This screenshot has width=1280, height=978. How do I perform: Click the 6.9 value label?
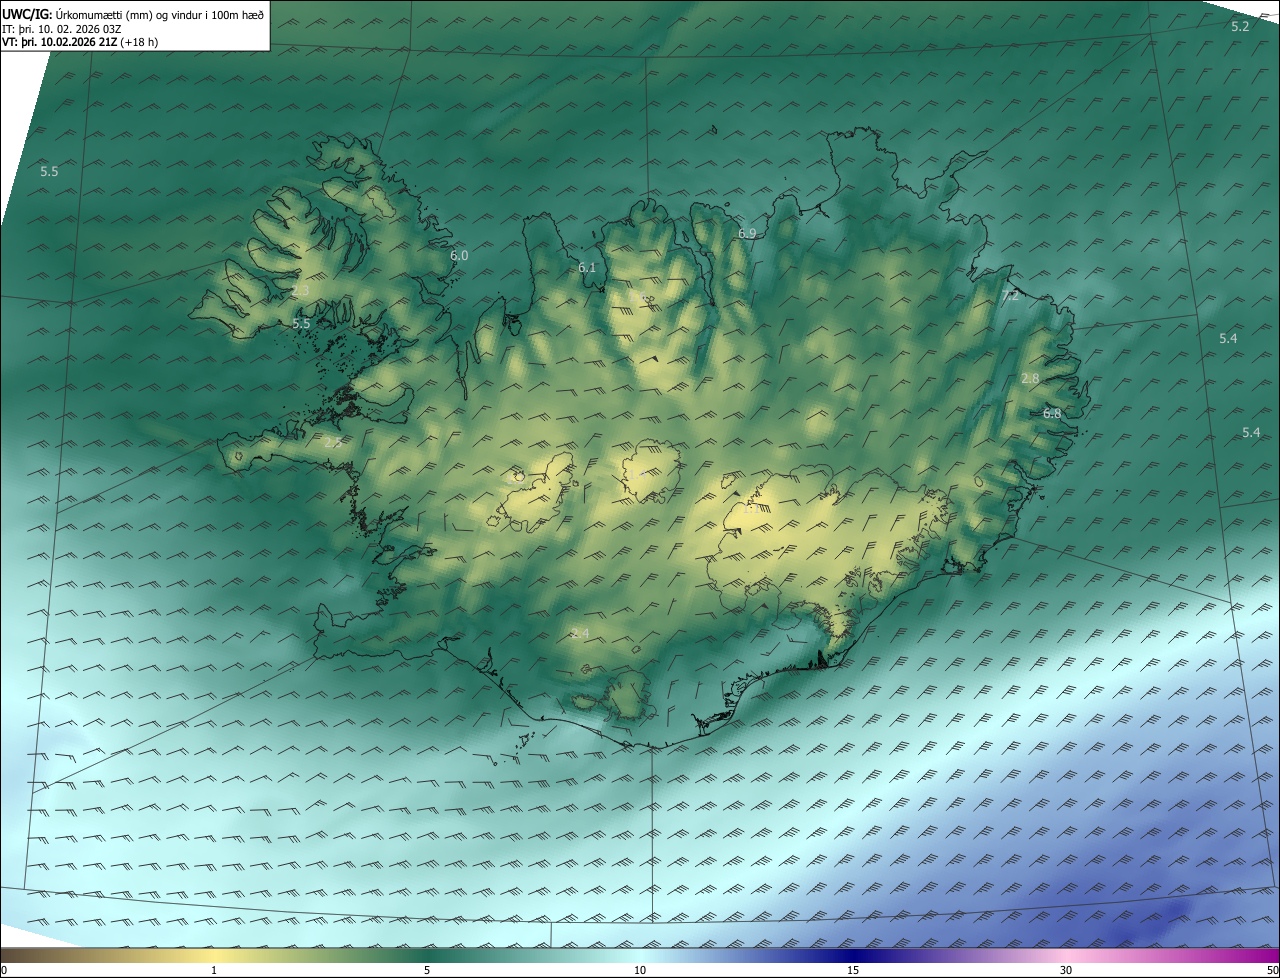pos(747,233)
